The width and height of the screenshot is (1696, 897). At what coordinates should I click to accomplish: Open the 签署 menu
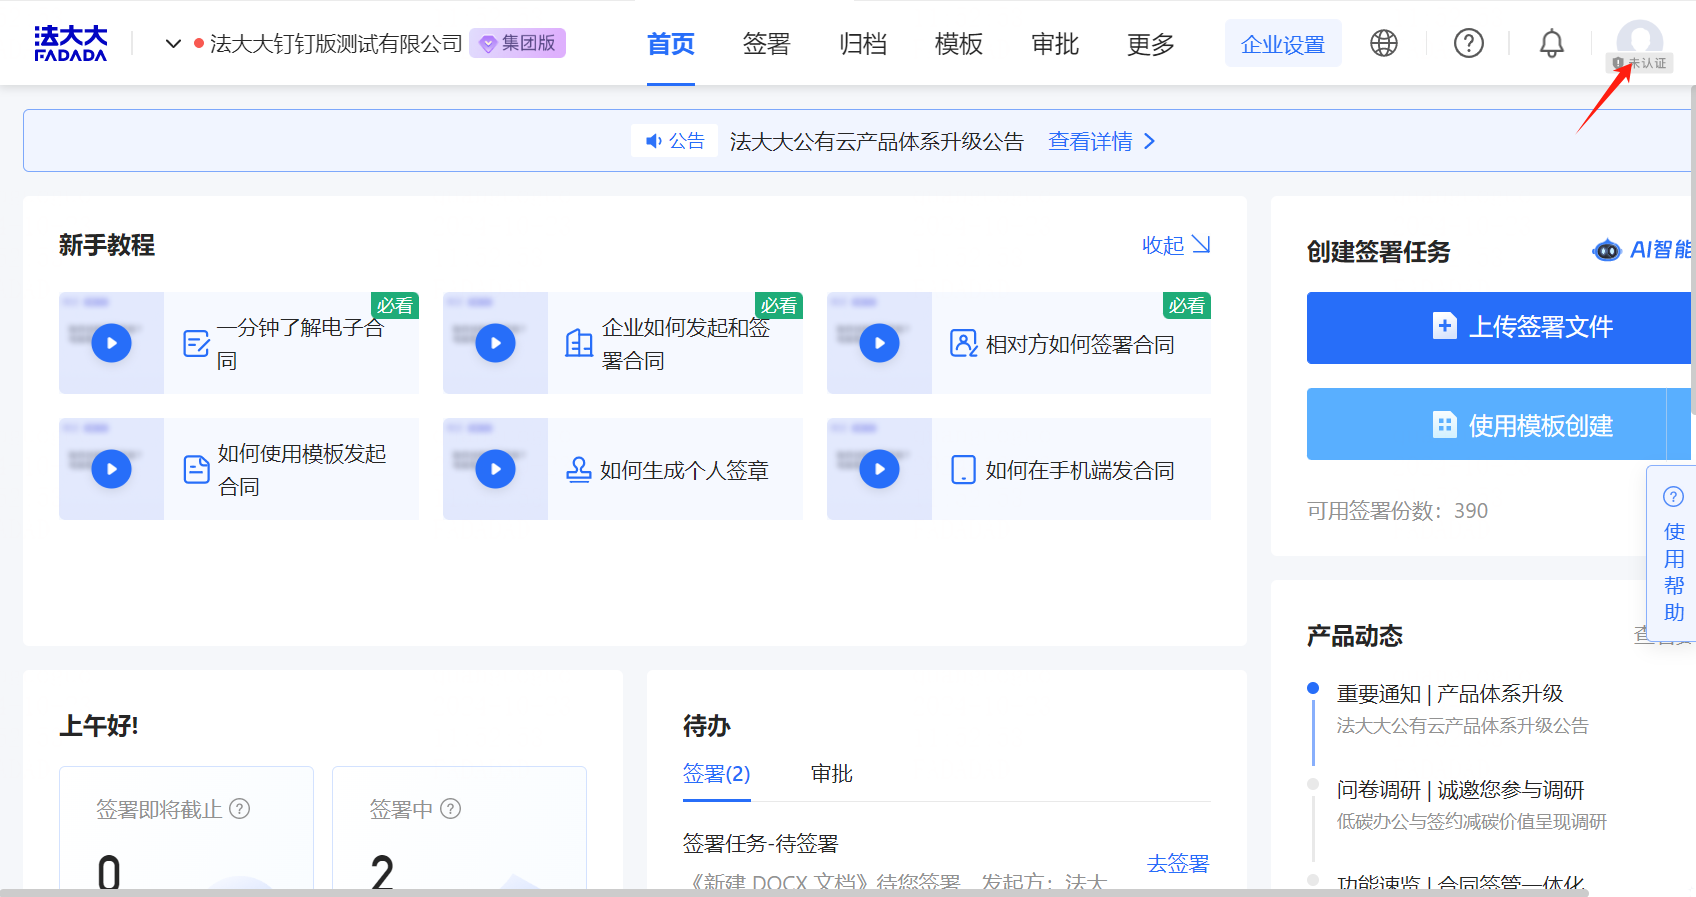pos(766,44)
